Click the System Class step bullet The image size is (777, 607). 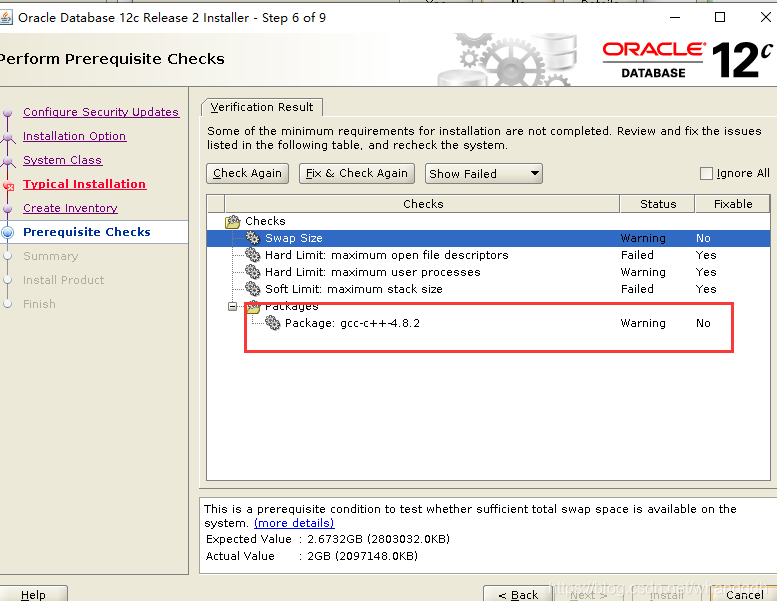[7, 161]
